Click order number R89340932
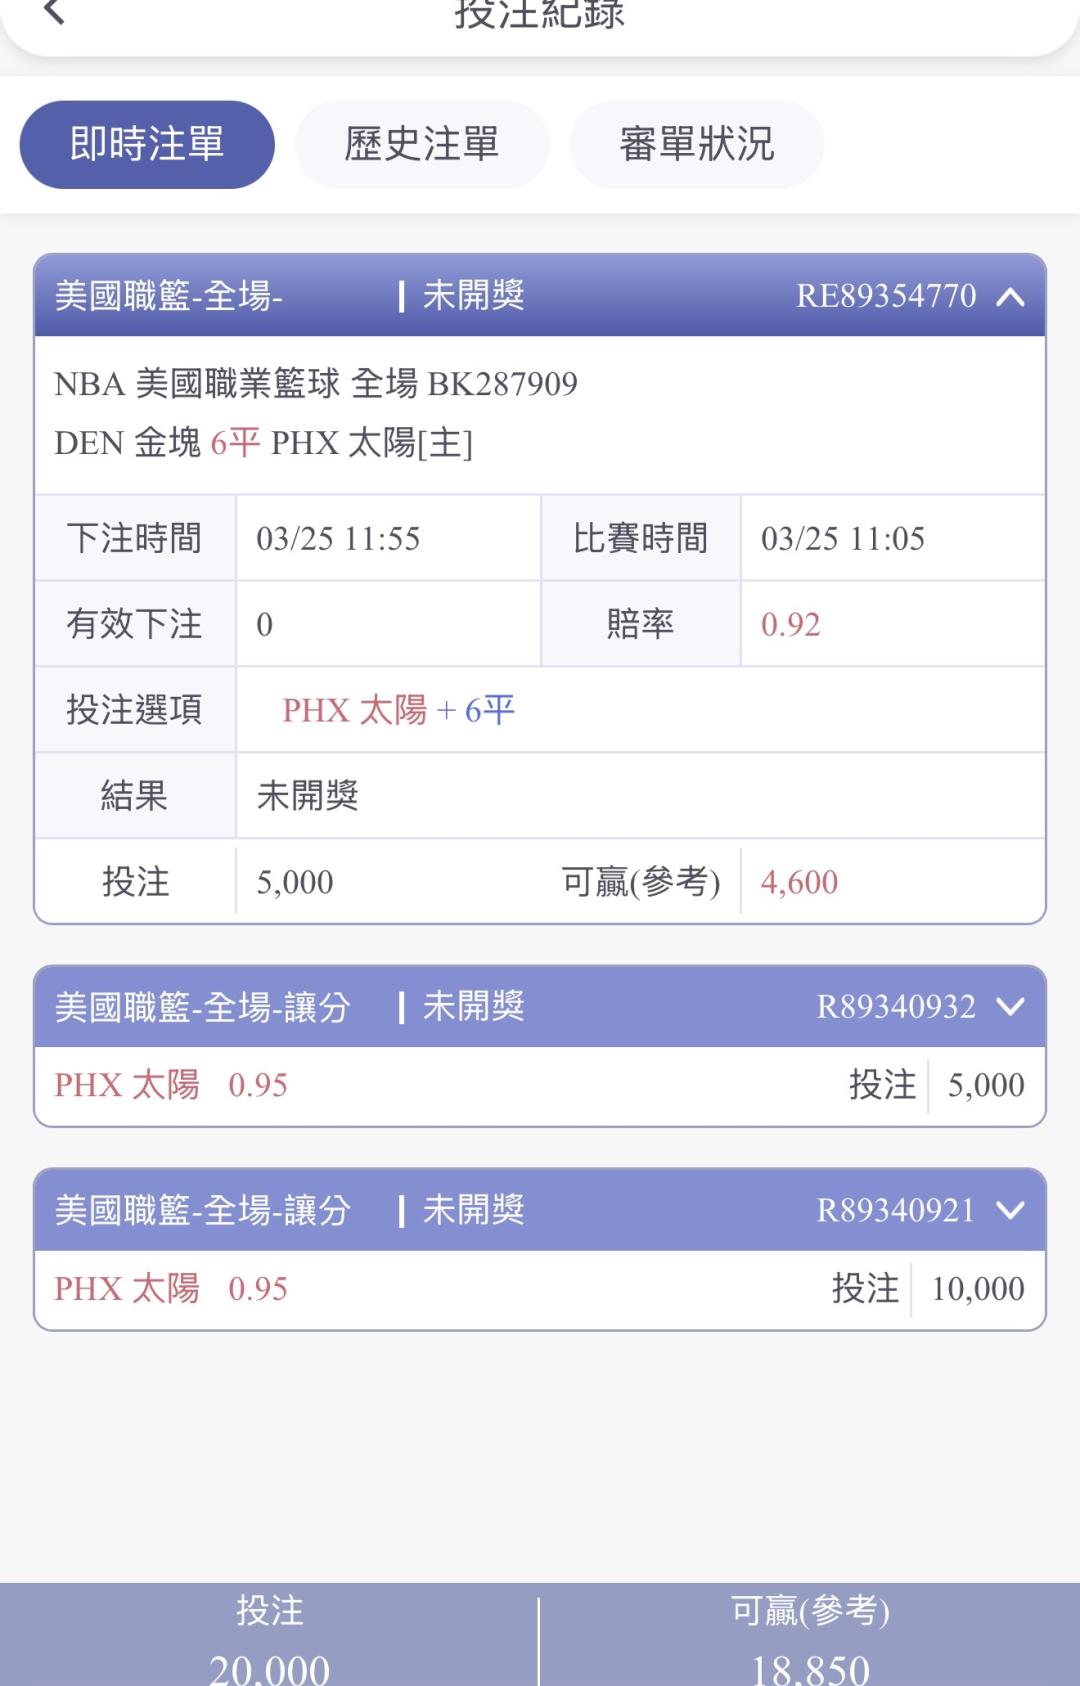Screen dimensions: 1080x1686 coord(896,1007)
